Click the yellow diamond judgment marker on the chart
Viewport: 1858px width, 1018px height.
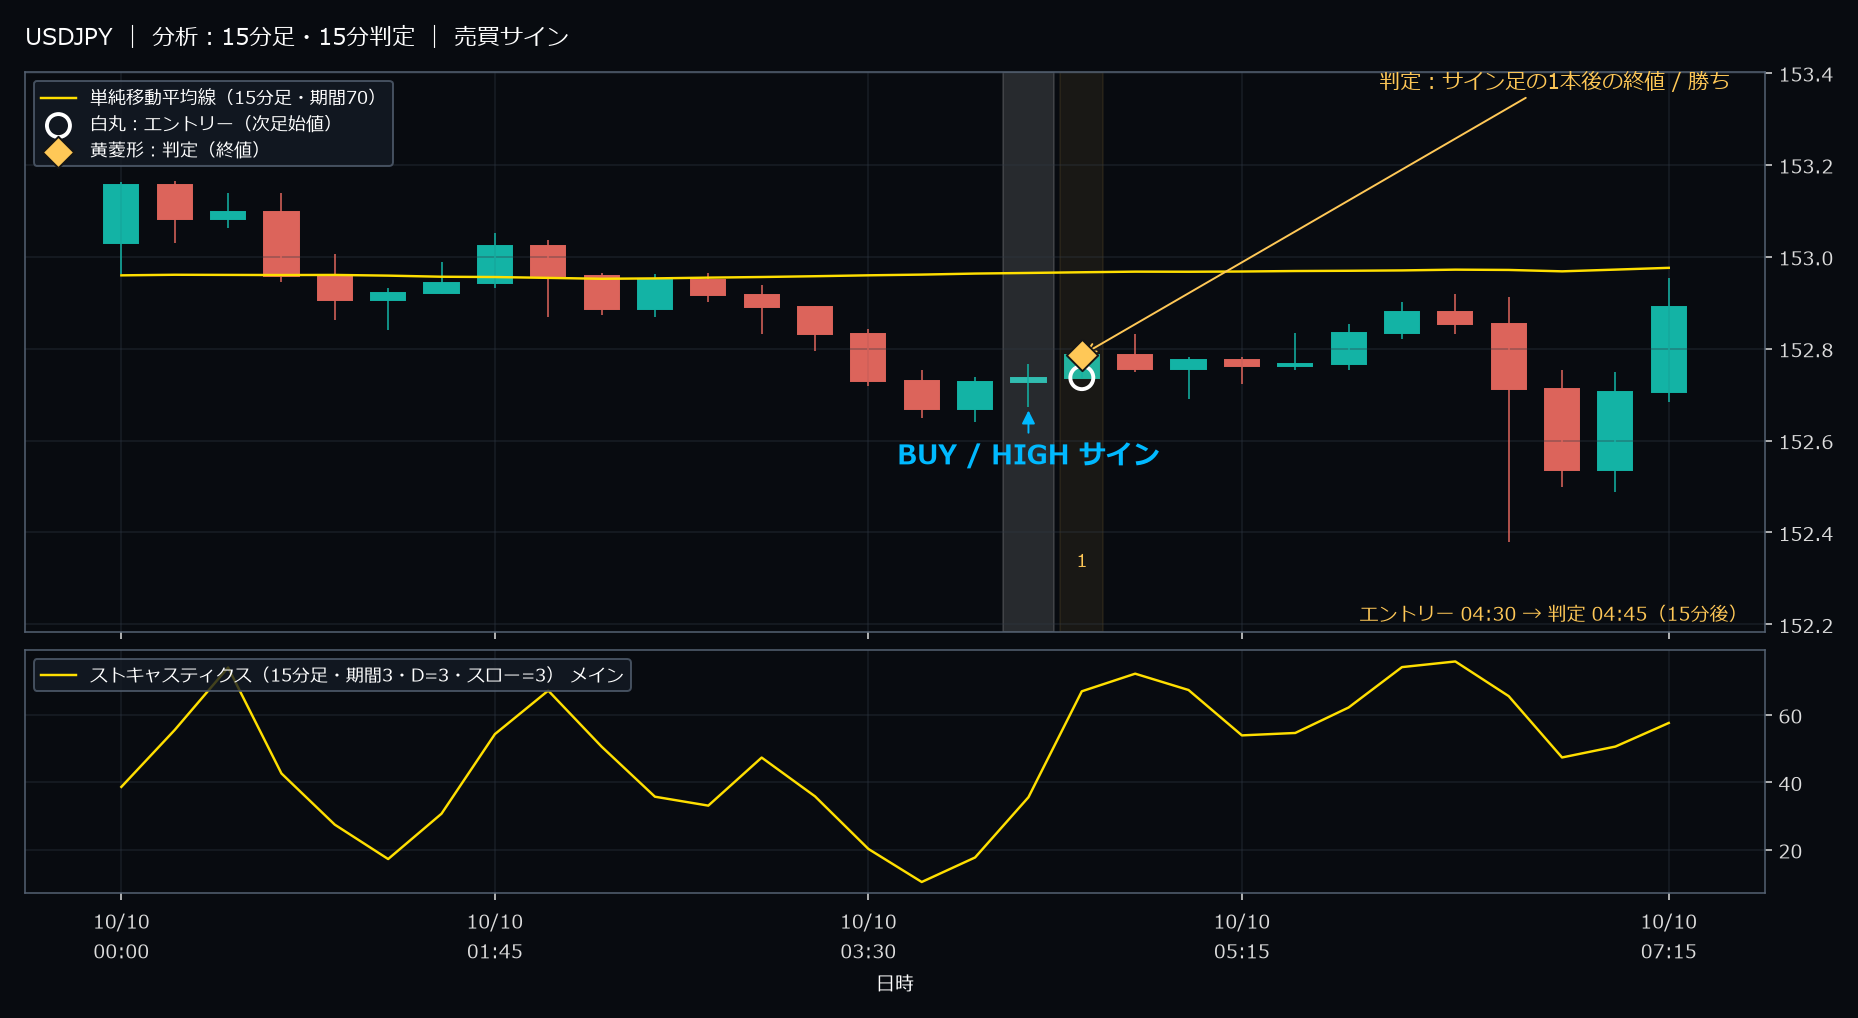pyautogui.click(x=1082, y=355)
